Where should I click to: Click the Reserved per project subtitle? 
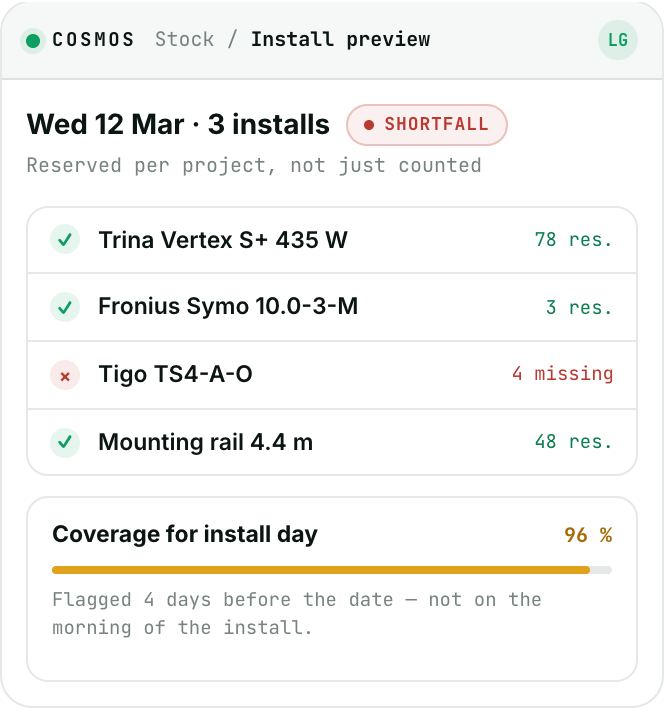(254, 166)
